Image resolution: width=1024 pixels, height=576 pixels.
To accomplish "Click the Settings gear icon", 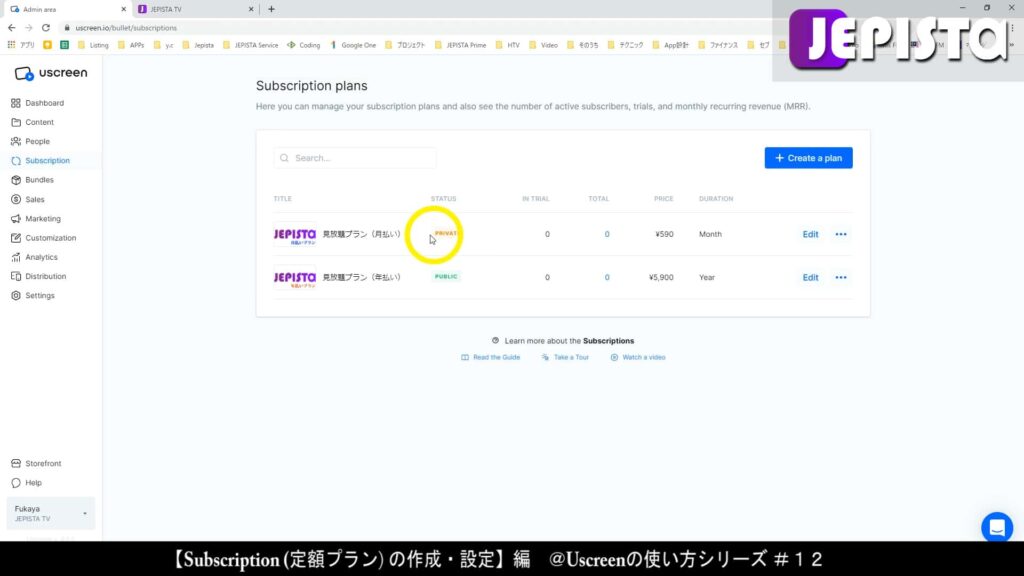I will pyautogui.click(x=16, y=296).
